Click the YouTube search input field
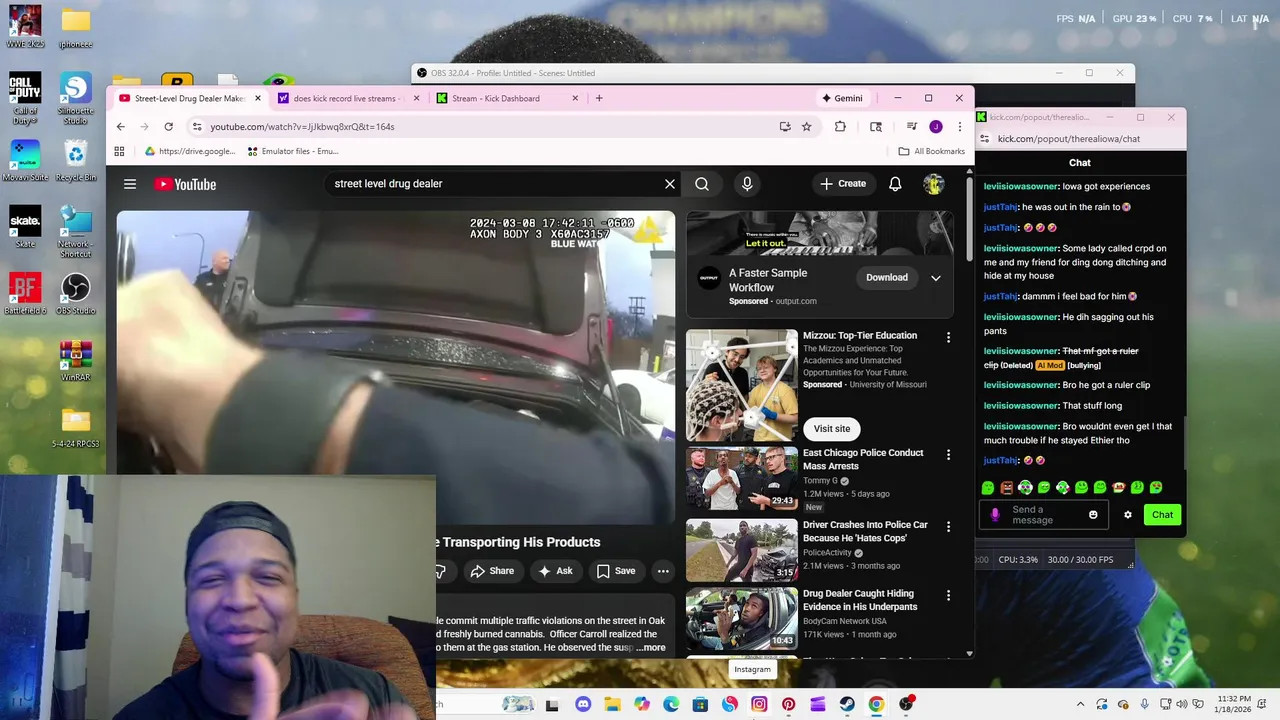This screenshot has height=720, width=1280. (495, 184)
